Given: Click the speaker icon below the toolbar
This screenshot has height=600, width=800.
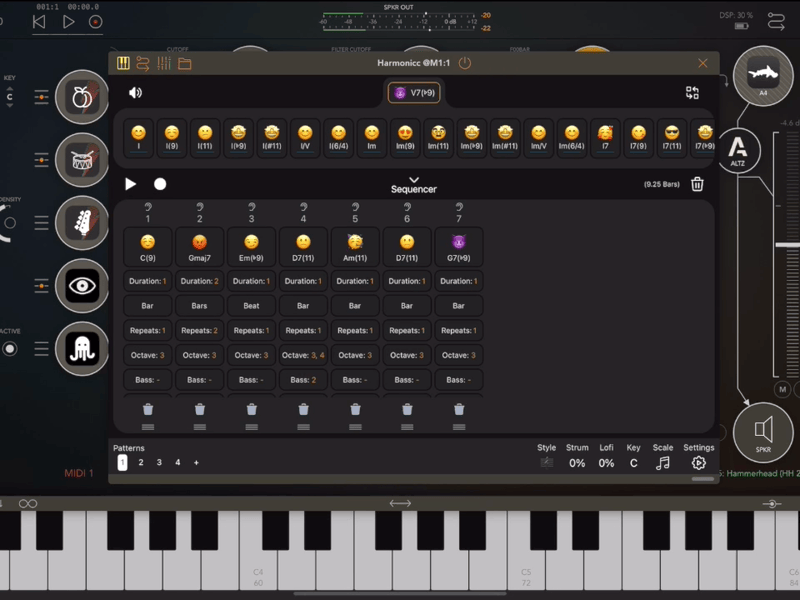Looking at the screenshot, I should pyautogui.click(x=137, y=92).
